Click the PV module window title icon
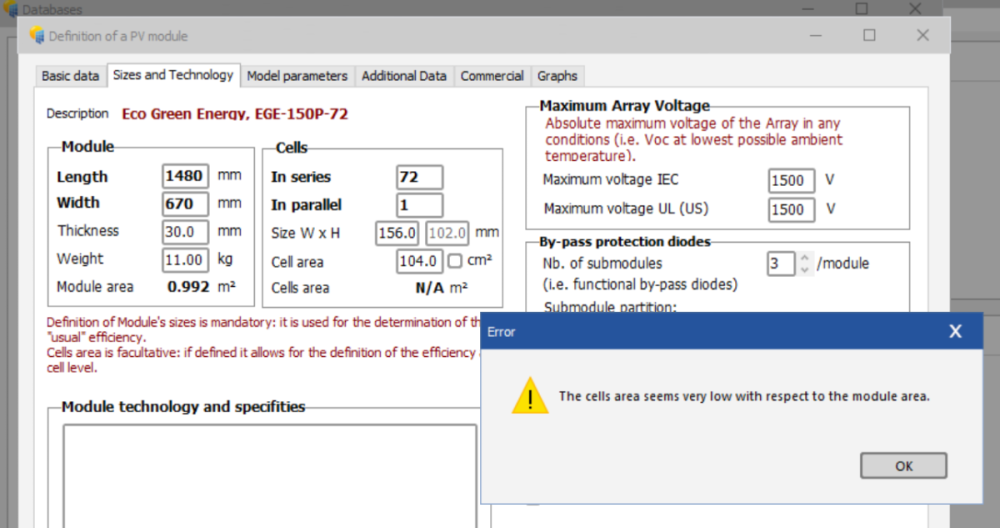 (38, 36)
